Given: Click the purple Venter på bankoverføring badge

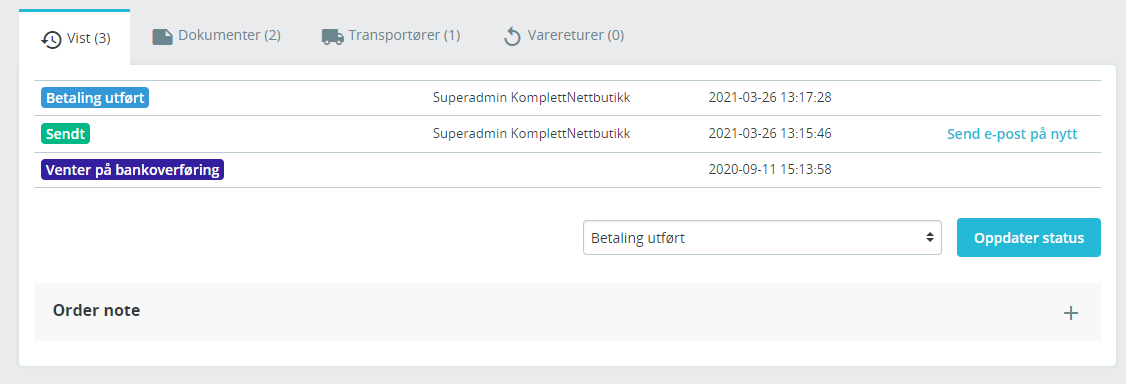Looking at the screenshot, I should [132, 170].
